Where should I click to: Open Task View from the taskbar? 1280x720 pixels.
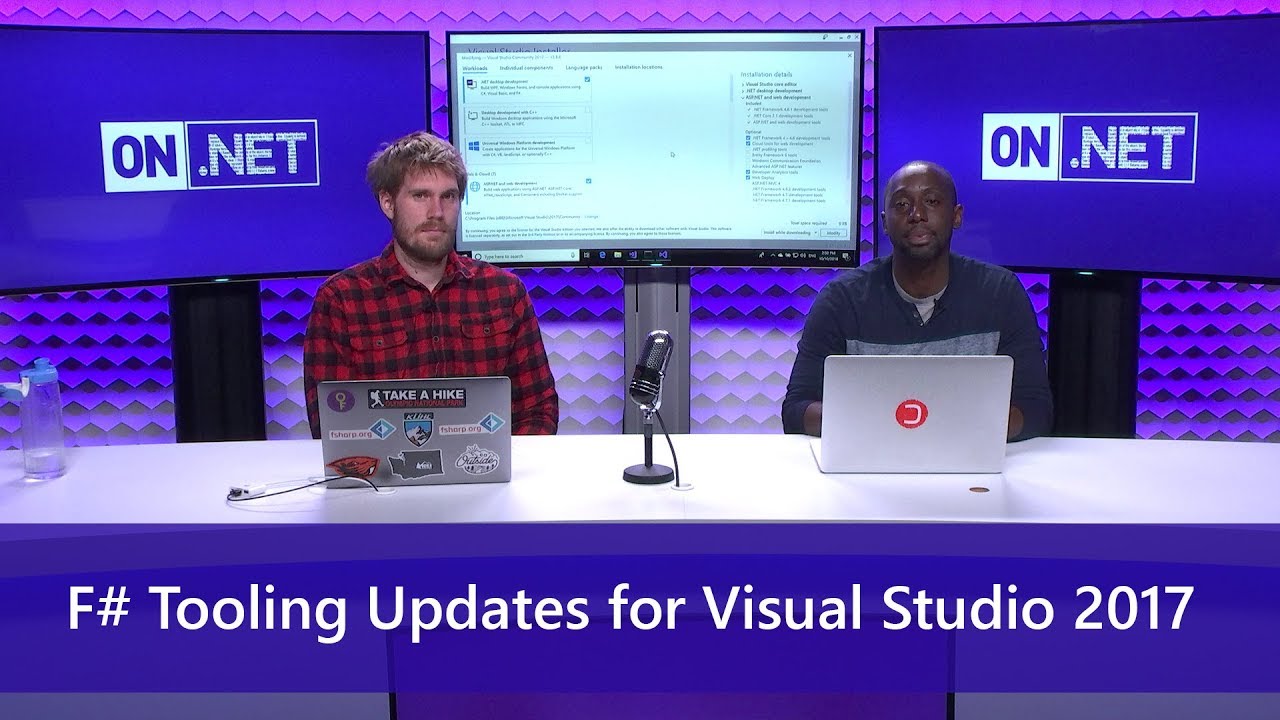pyautogui.click(x=587, y=256)
